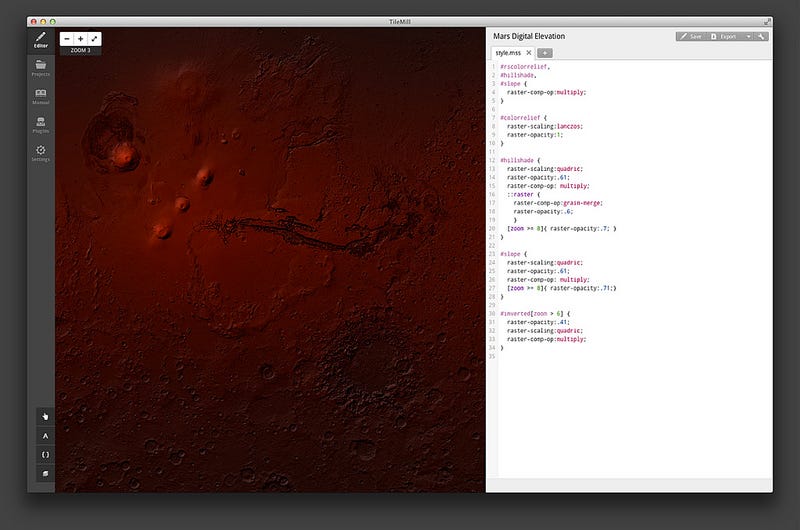
Task: Open the layers panel icon
Action: [45, 473]
